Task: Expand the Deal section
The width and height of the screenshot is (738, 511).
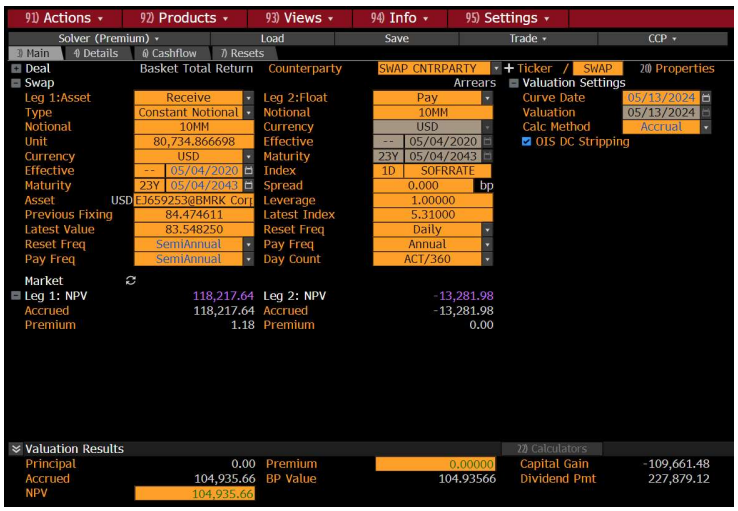Action: (16, 69)
